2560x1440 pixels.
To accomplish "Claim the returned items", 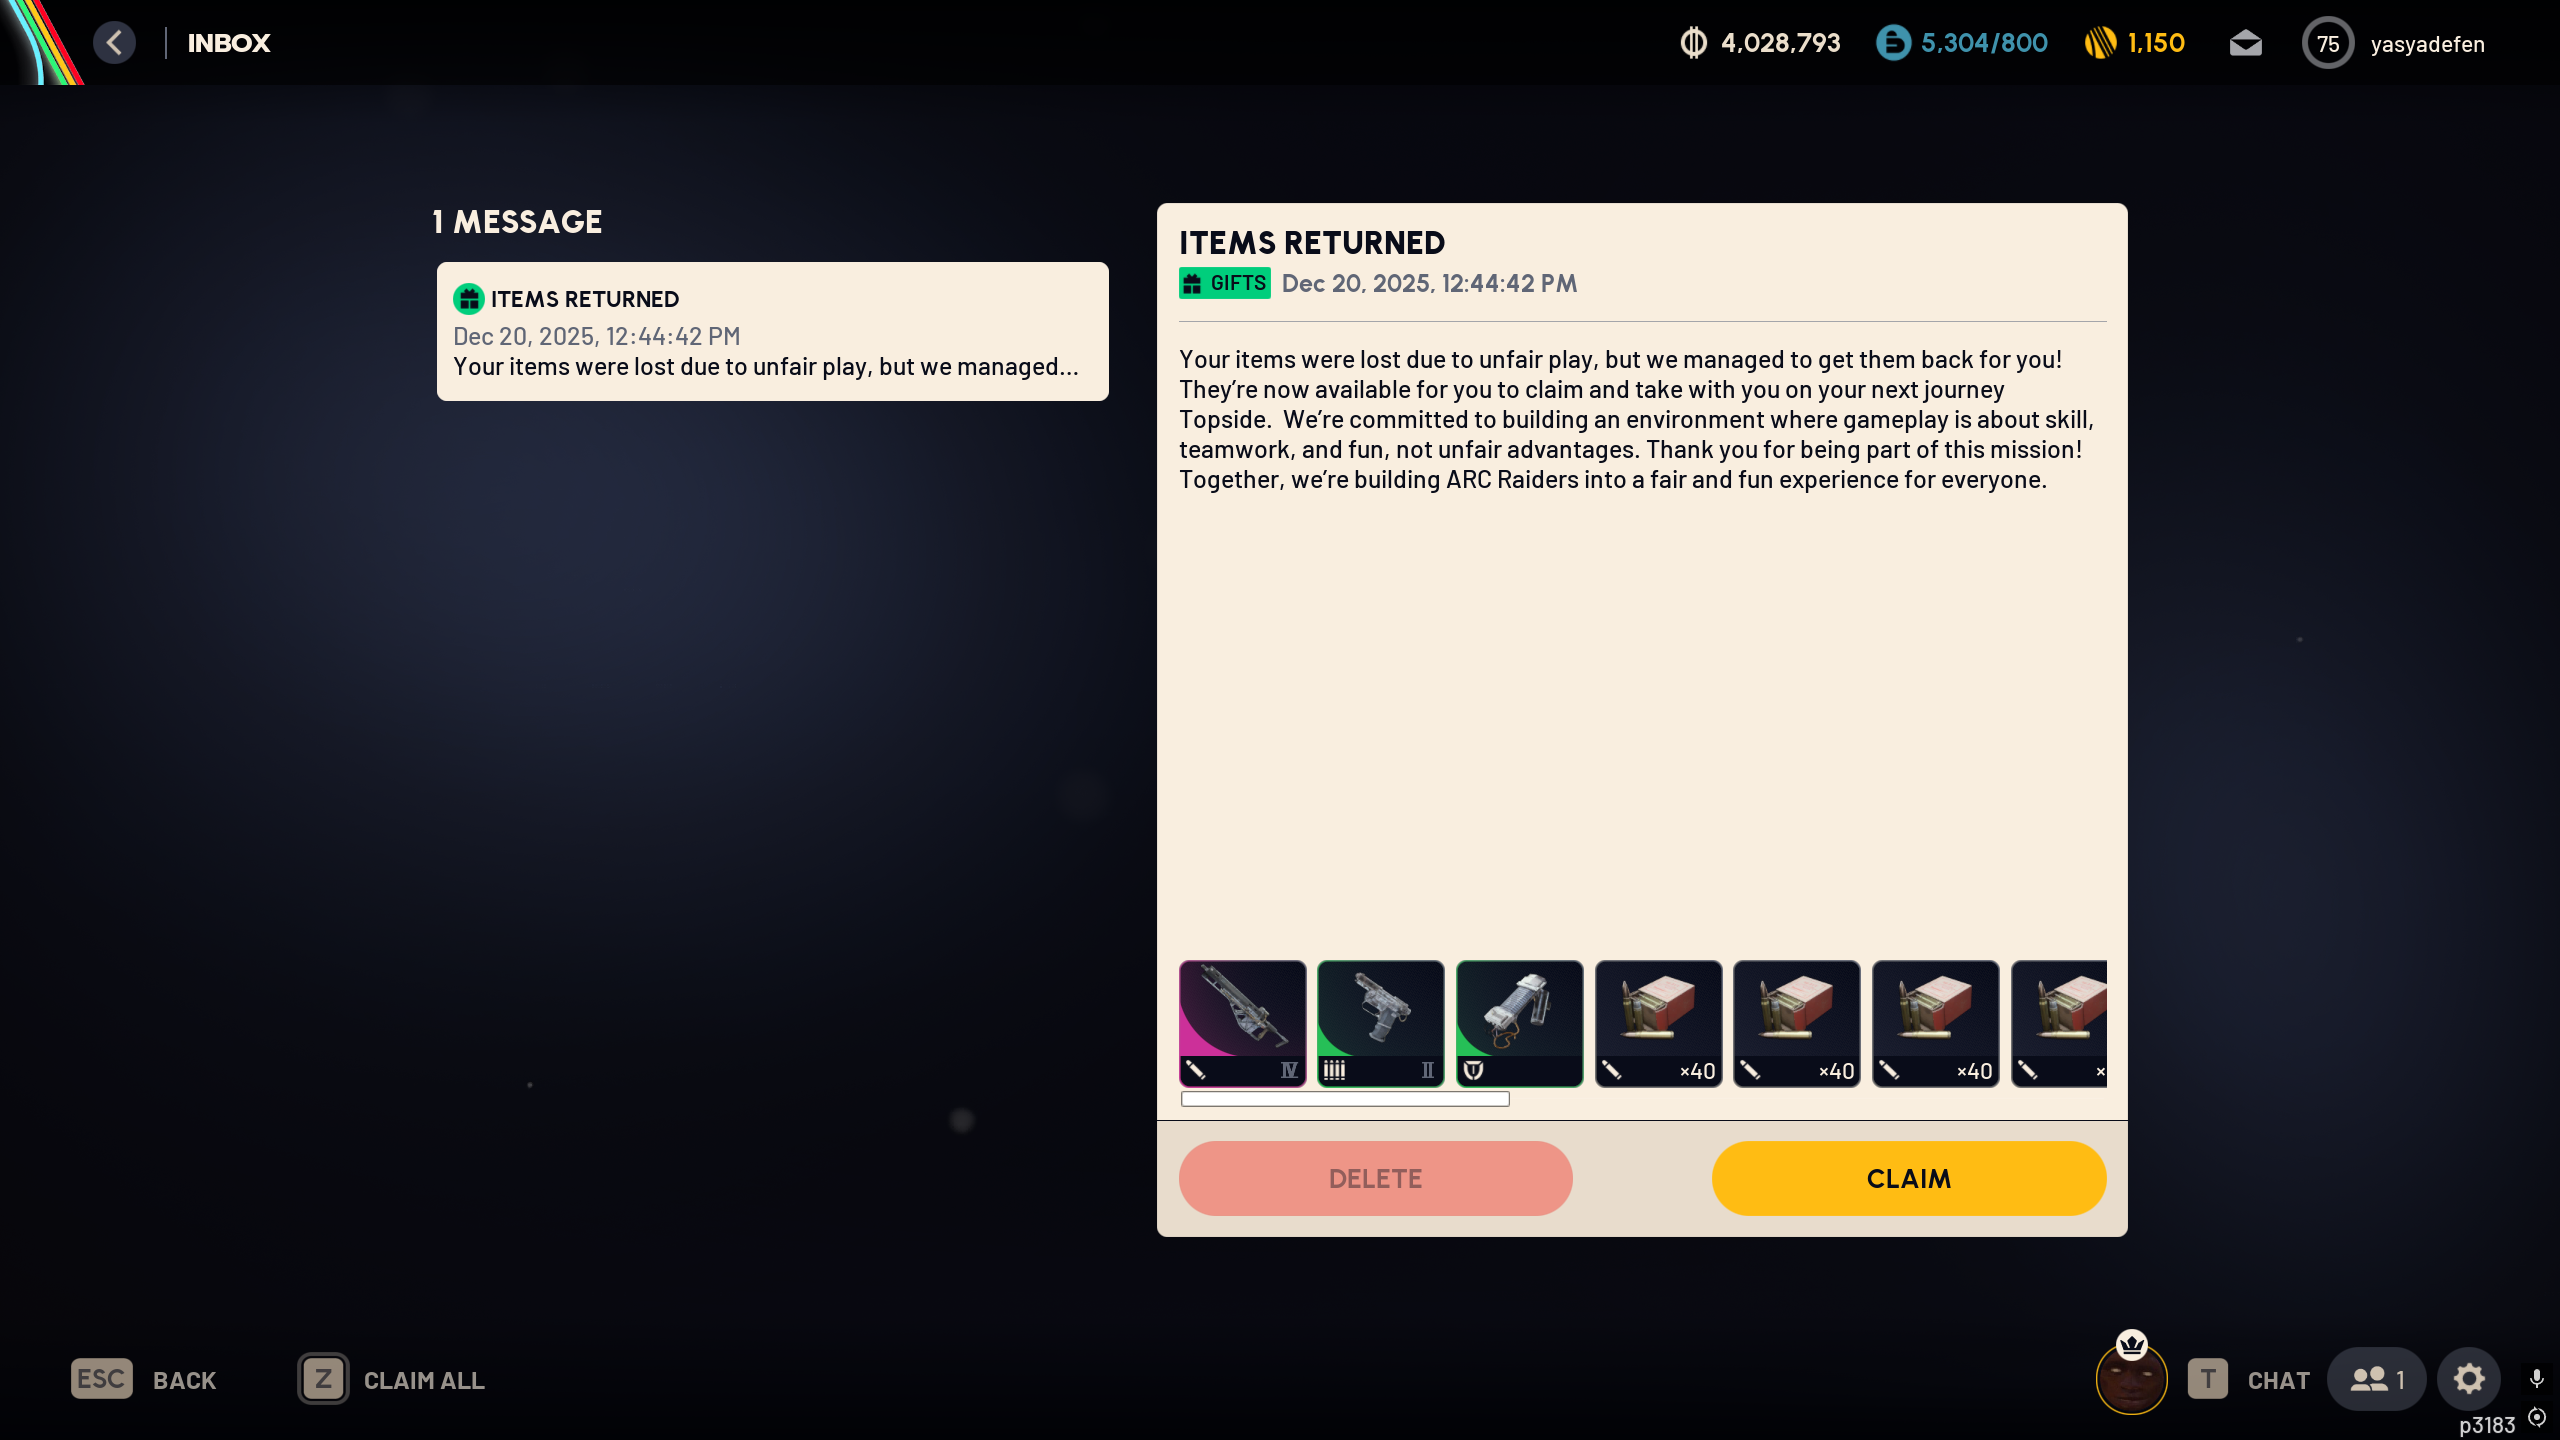I will (1908, 1178).
